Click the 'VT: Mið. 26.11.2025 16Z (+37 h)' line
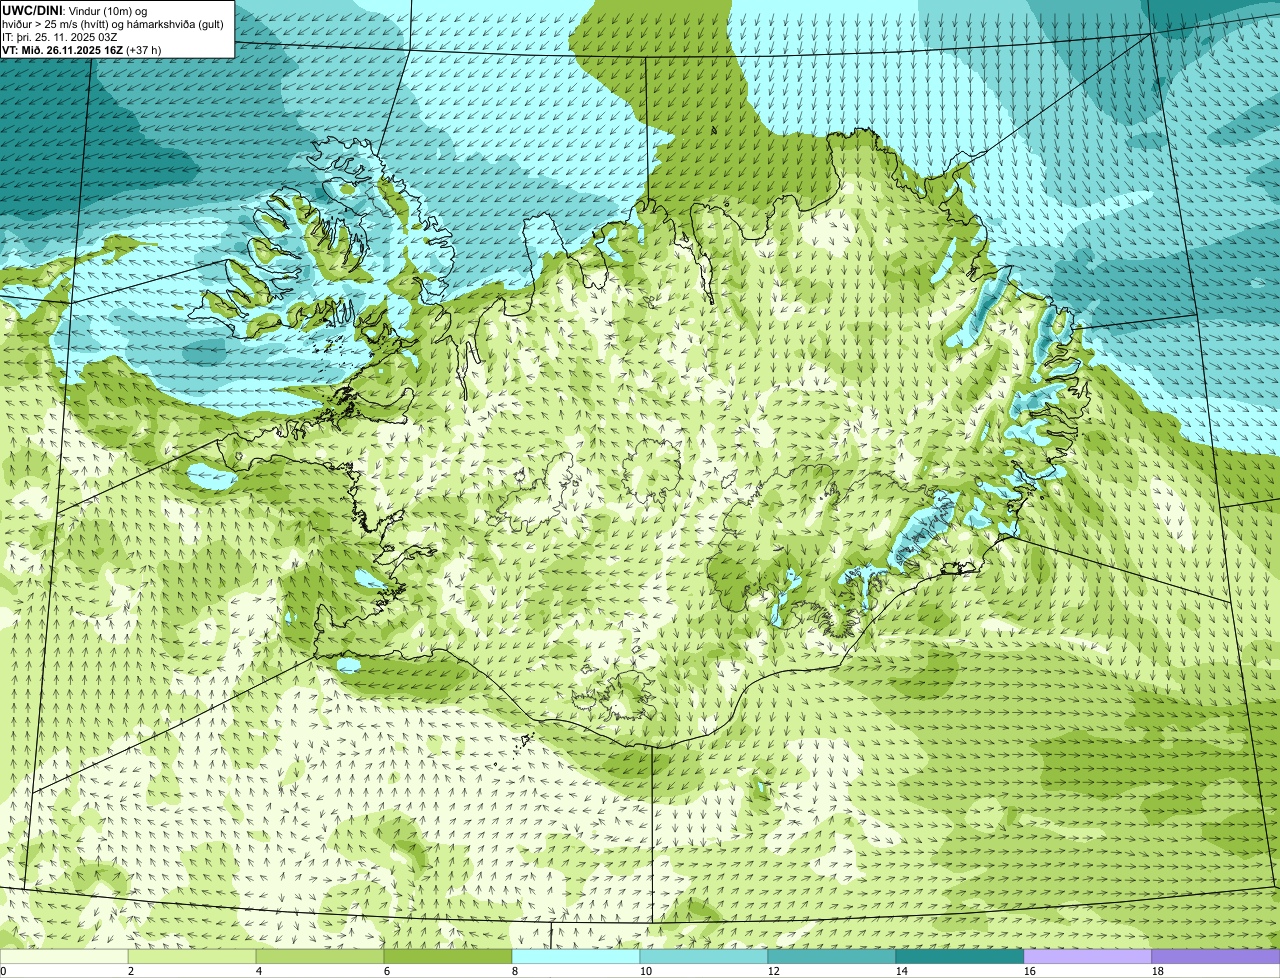This screenshot has height=978, width=1280. pyautogui.click(x=82, y=50)
